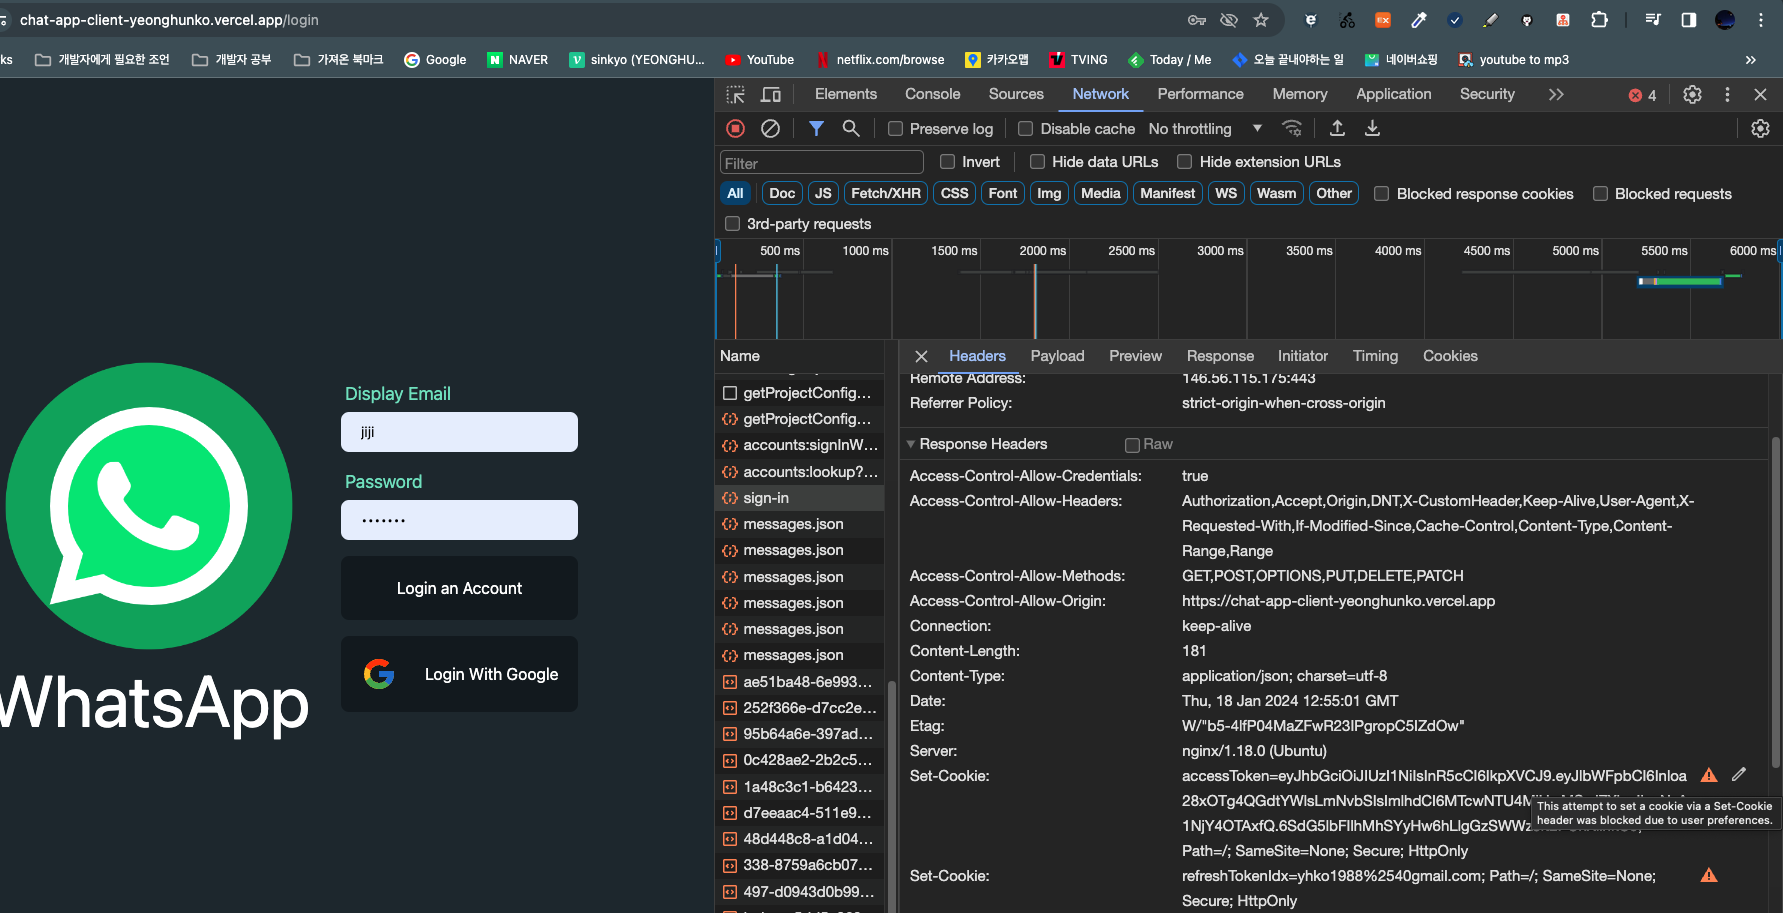This screenshot has width=1783, height=913.
Task: Open network search magnifier icon
Action: [851, 128]
